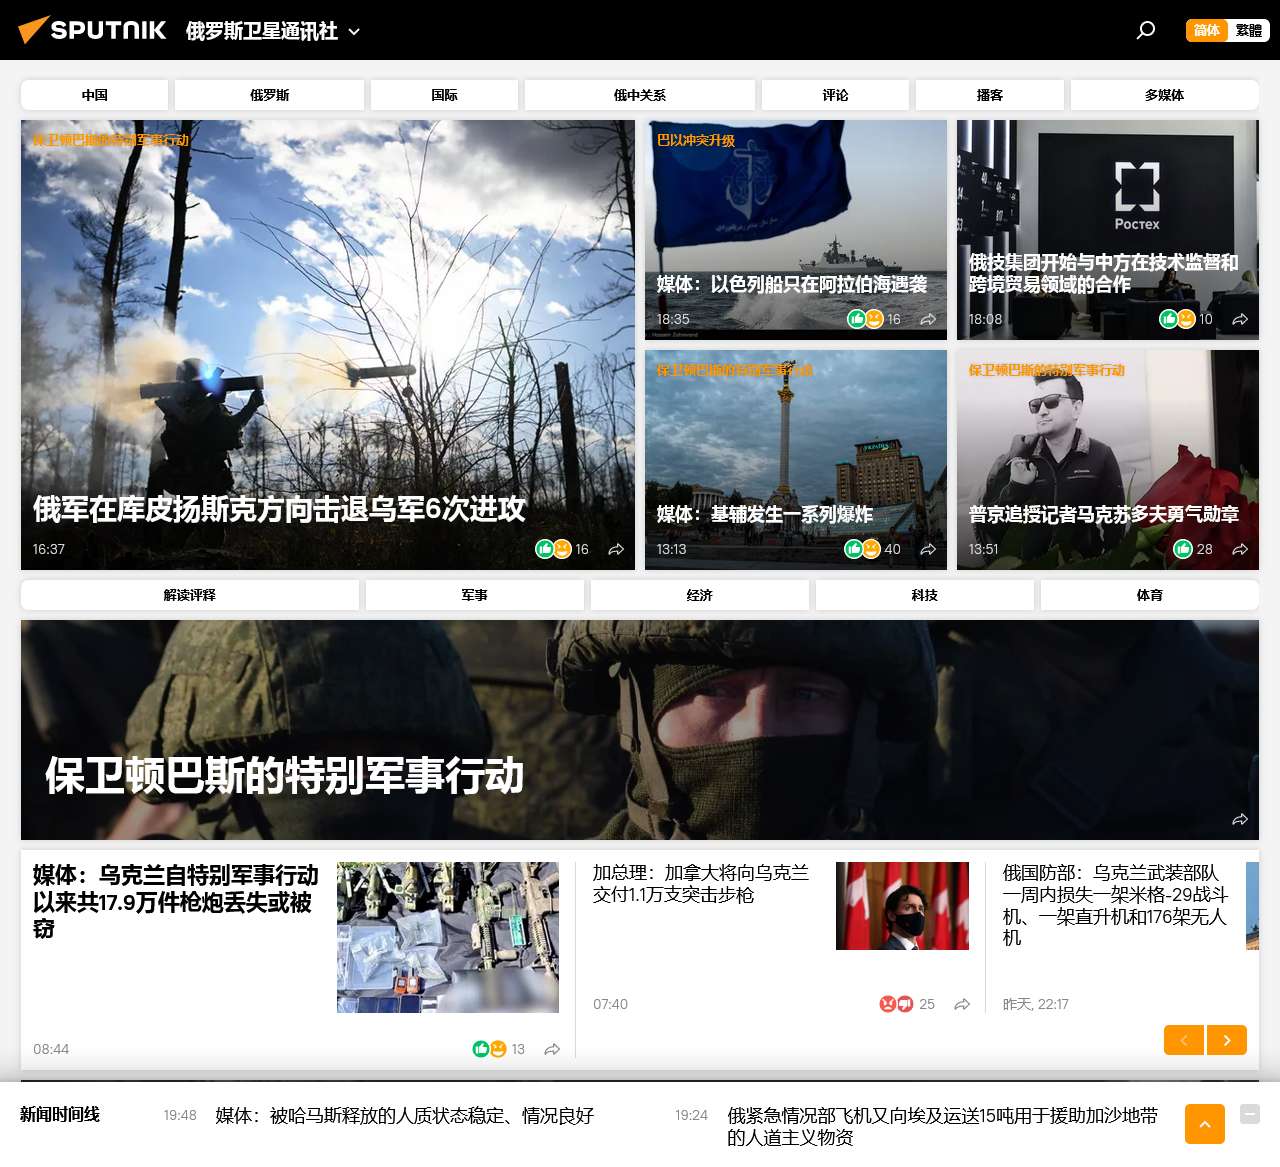Share the 俄军在库皮扬斯克 article
Image resolution: width=1280 pixels, height=1167 pixels.
pyautogui.click(x=616, y=549)
